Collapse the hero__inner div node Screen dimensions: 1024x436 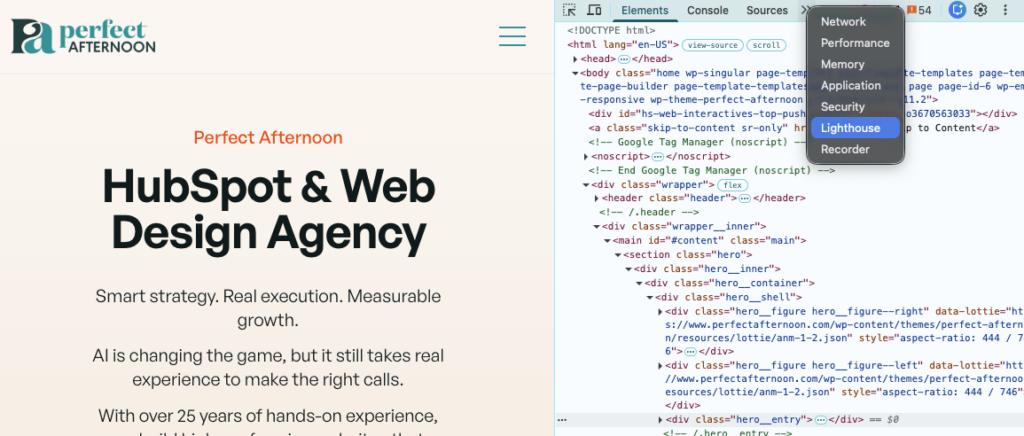point(628,269)
